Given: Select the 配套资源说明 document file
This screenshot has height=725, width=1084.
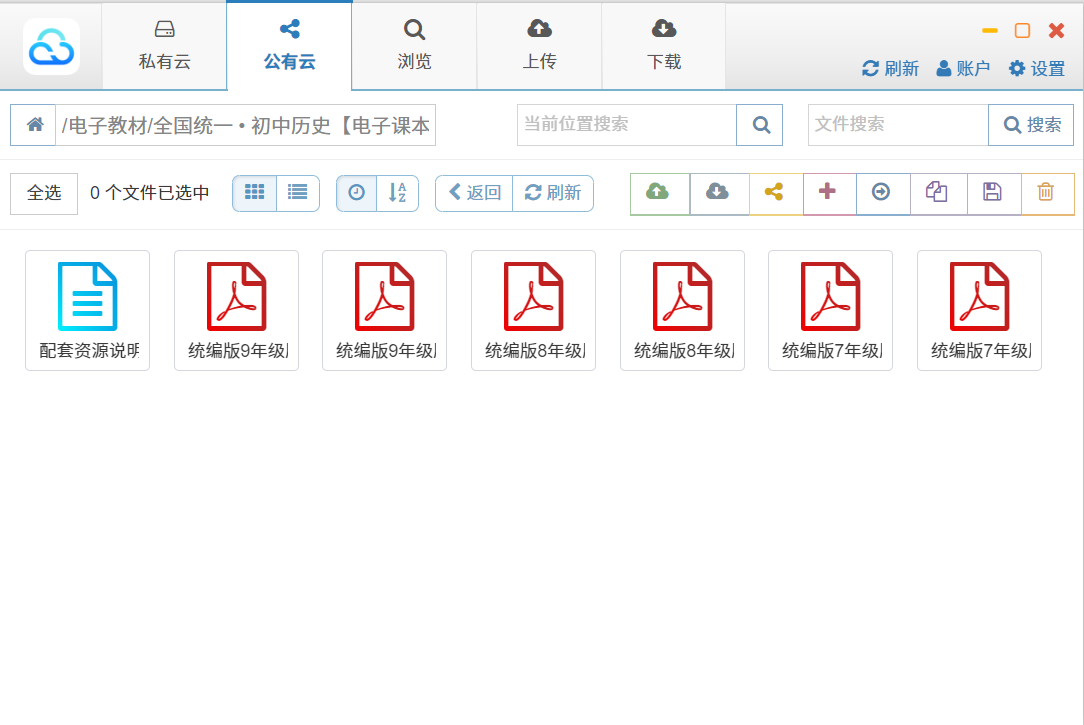Looking at the screenshot, I should (87, 310).
